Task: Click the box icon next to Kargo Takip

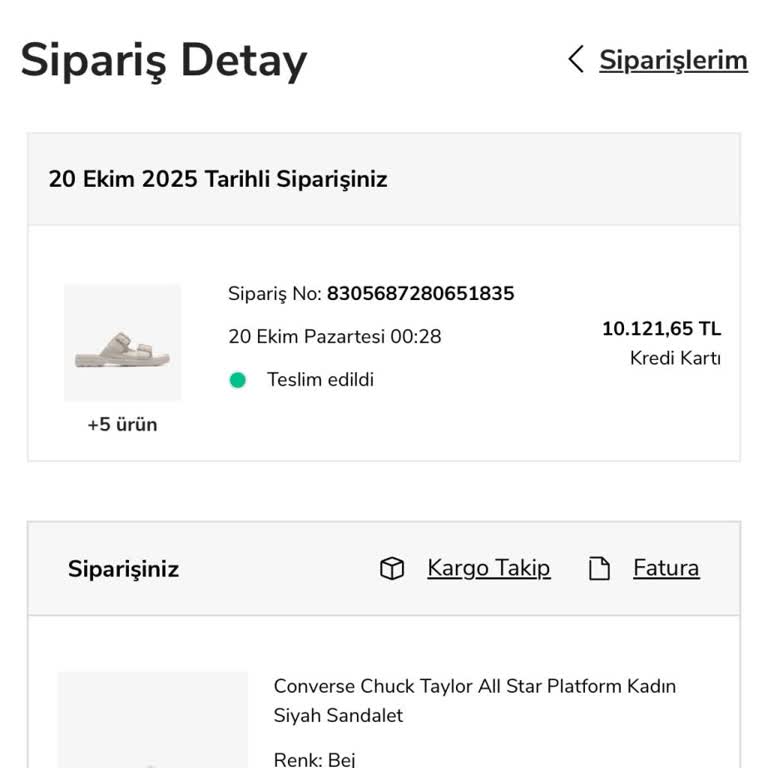Action: 392,569
